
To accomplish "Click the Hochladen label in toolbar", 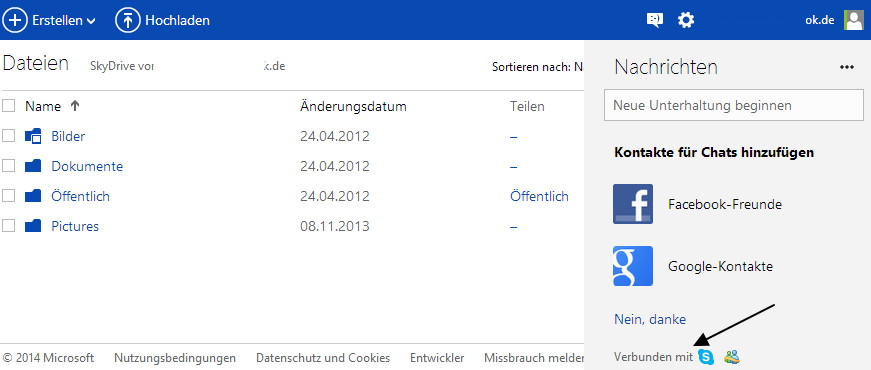I will pos(177,21).
